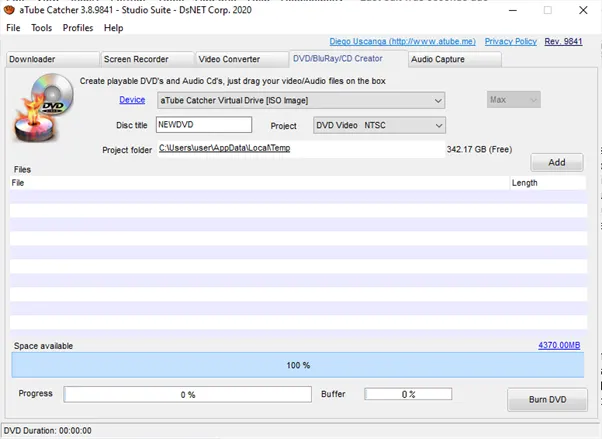Switch to the Downloader tab
The image size is (602, 439).
[53, 59]
